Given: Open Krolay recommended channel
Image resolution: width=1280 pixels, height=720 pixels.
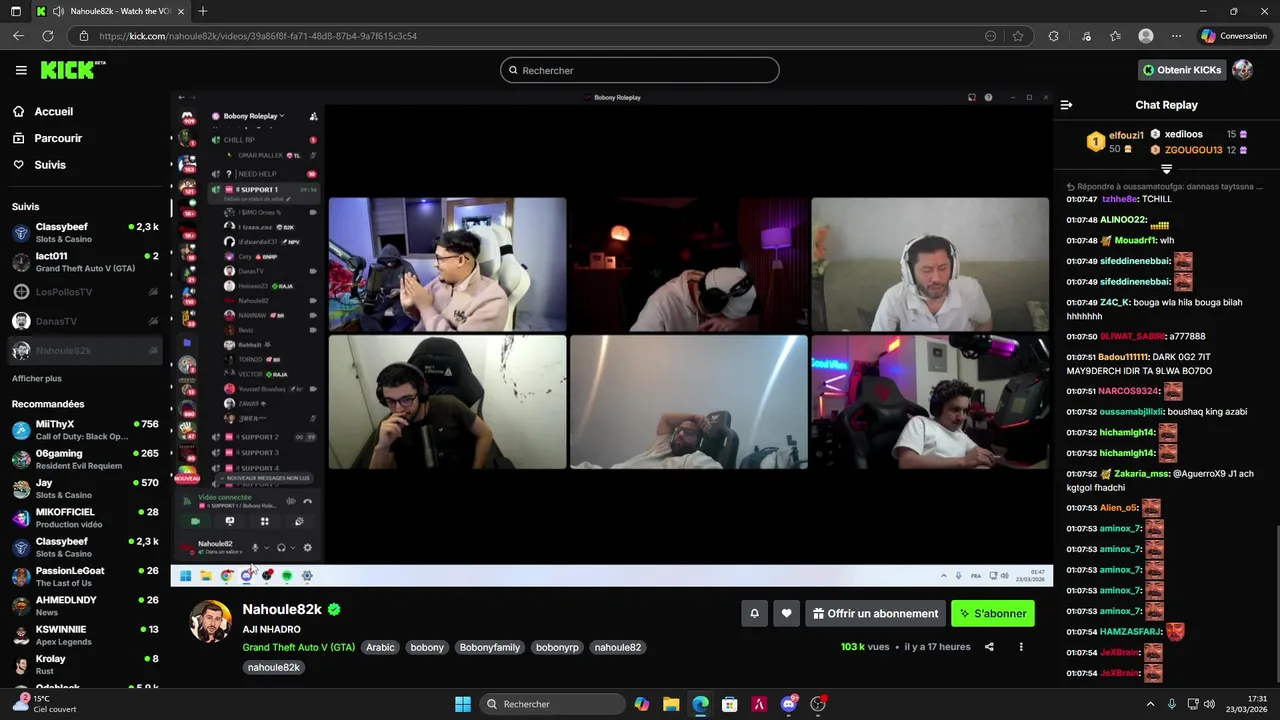Looking at the screenshot, I should click(85, 665).
